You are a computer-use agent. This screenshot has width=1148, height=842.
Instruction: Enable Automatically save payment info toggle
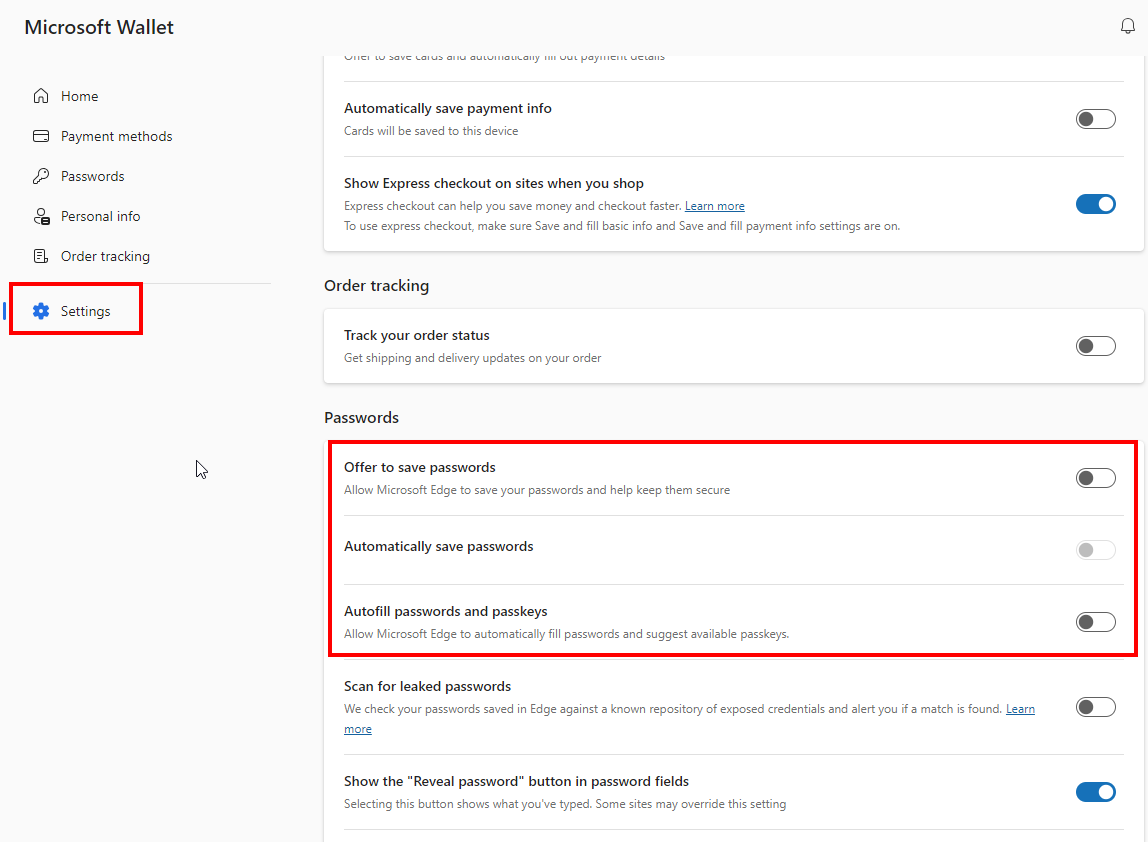1095,119
